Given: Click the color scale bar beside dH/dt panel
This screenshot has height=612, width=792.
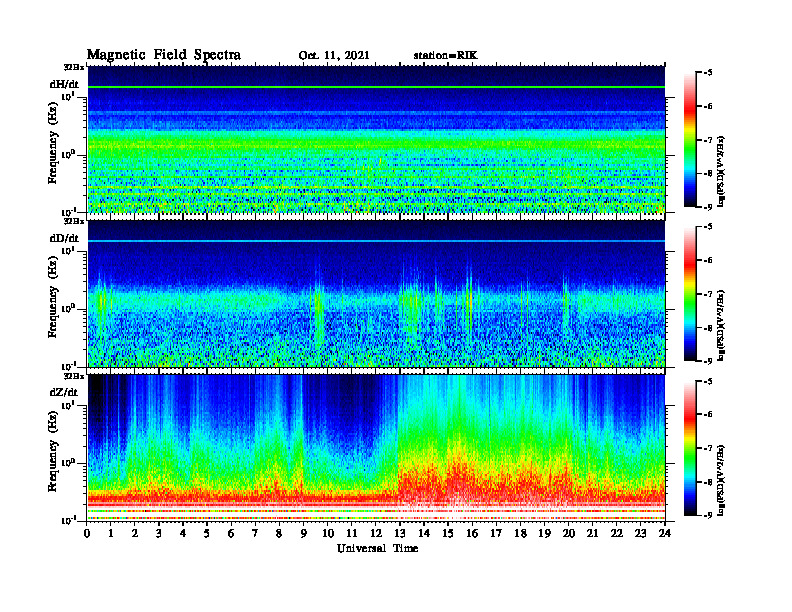Looking at the screenshot, I should (690, 140).
